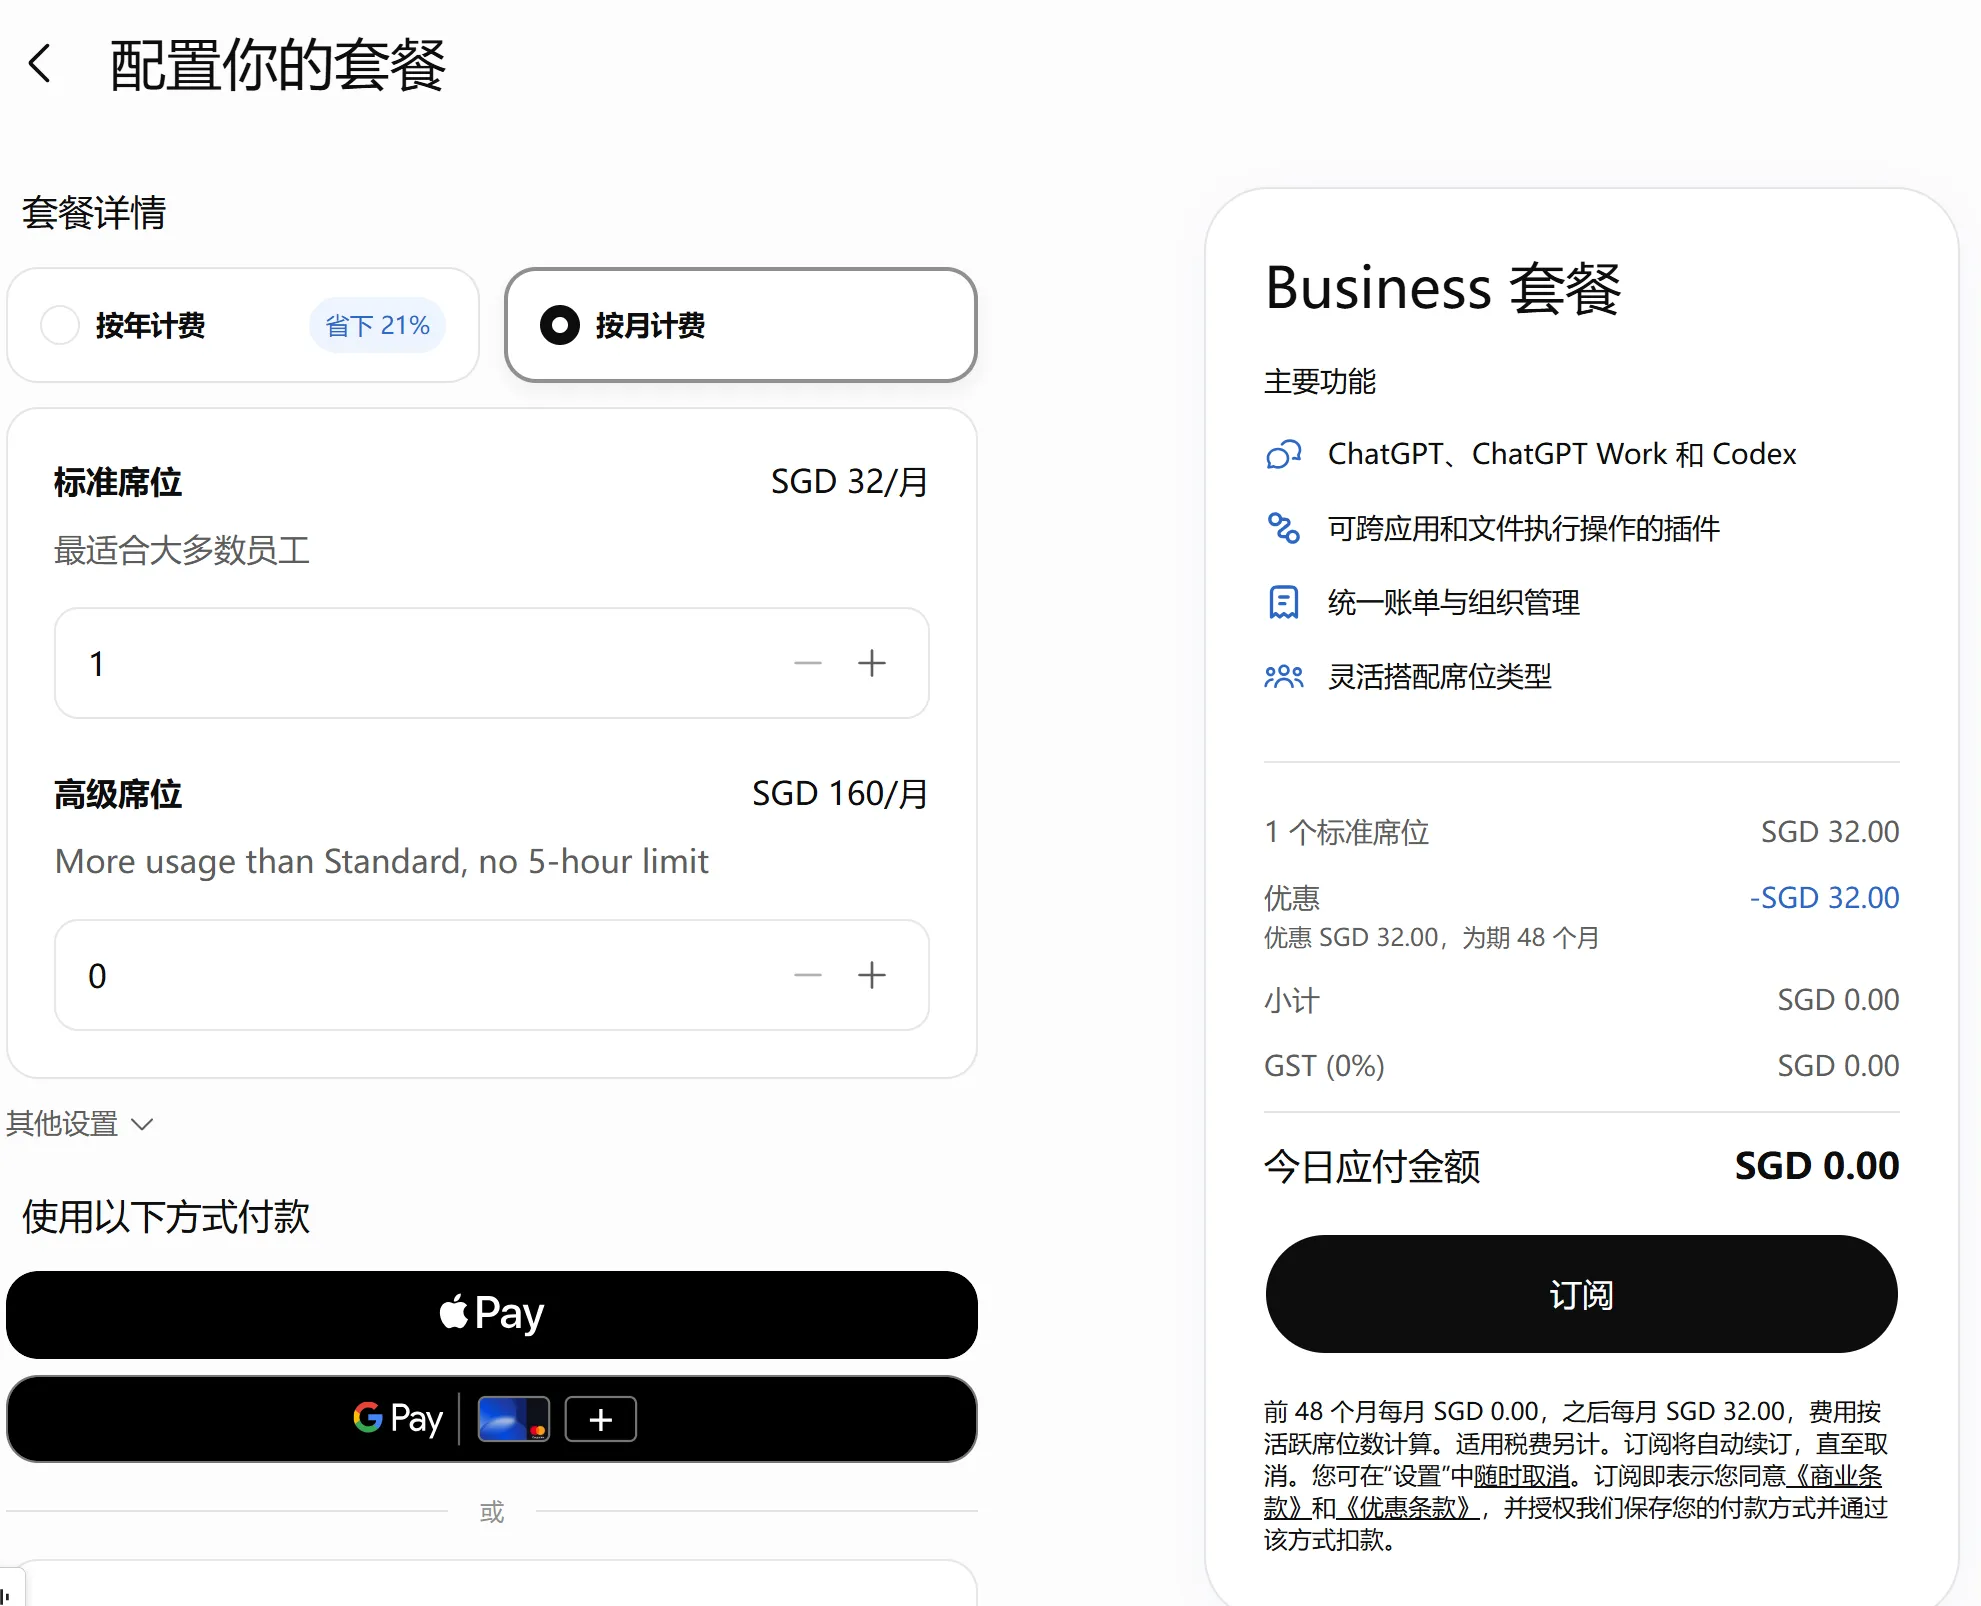Increase 高级席位 count with the plus icon

pyautogui.click(x=872, y=975)
